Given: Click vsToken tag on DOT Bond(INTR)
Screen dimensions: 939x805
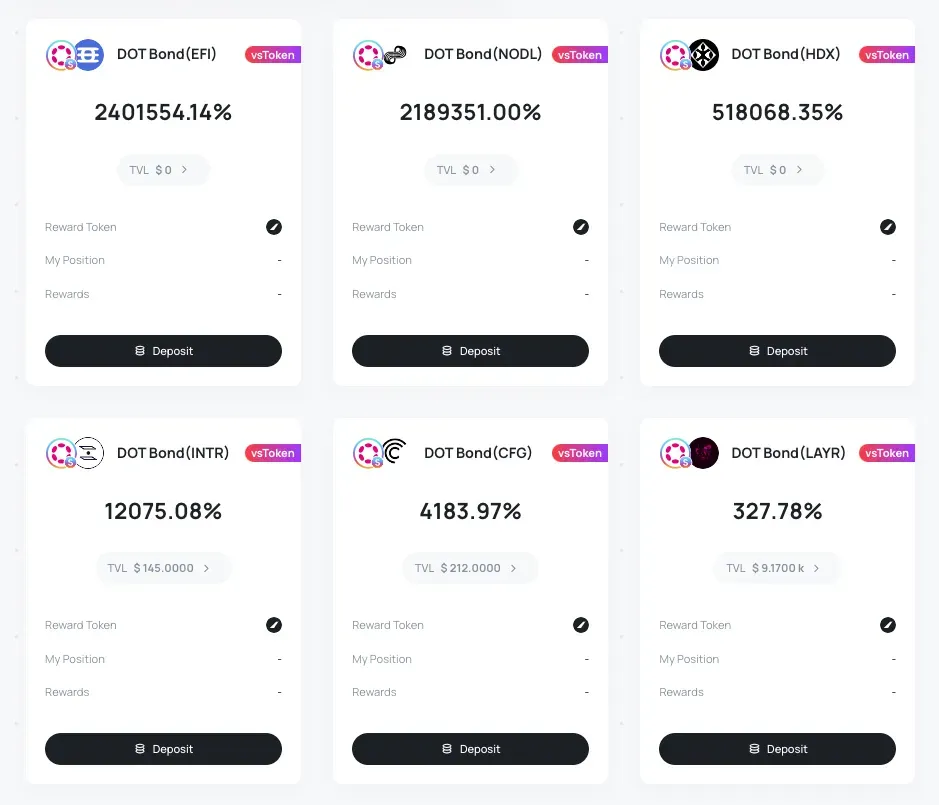Looking at the screenshot, I should click(272, 453).
